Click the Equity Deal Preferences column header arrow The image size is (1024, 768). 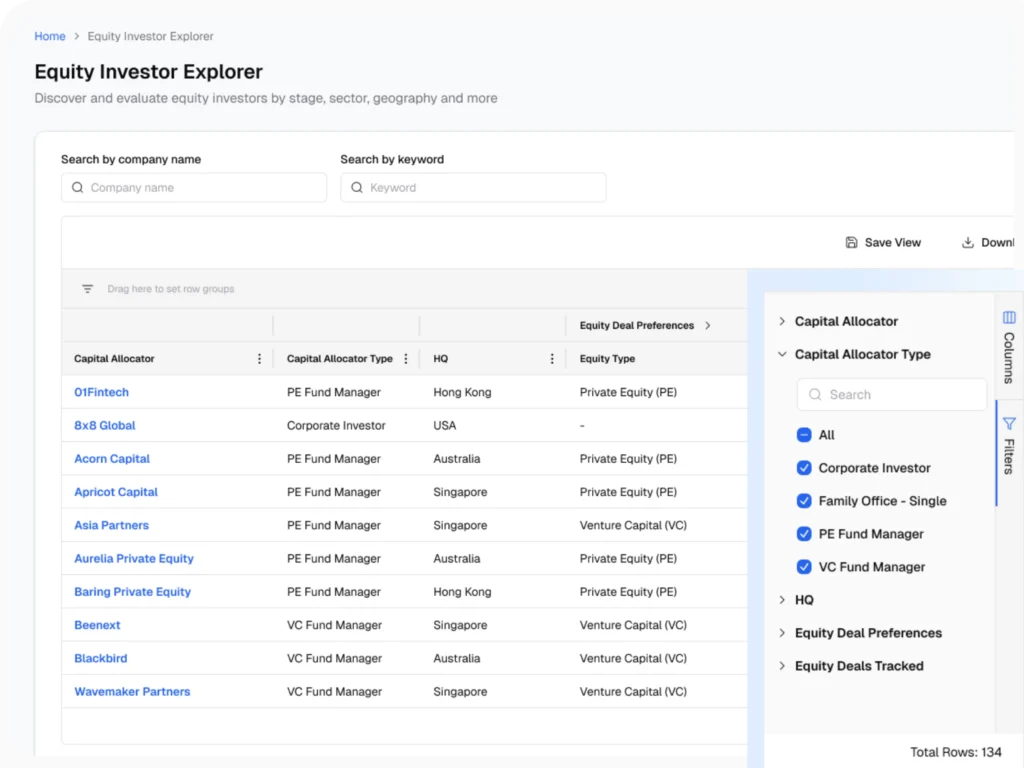(x=710, y=325)
